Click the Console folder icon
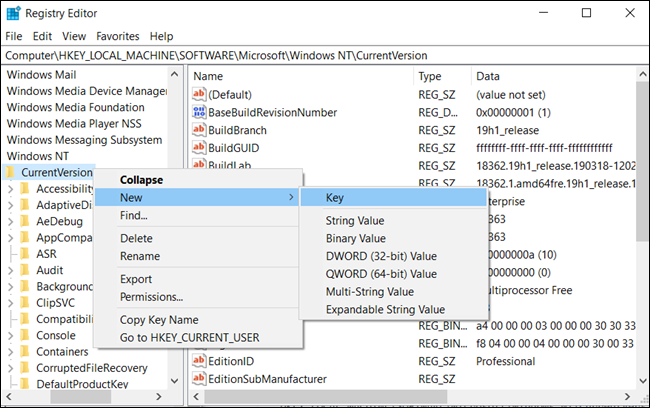Screen dimensions: 650x408 tap(25, 335)
